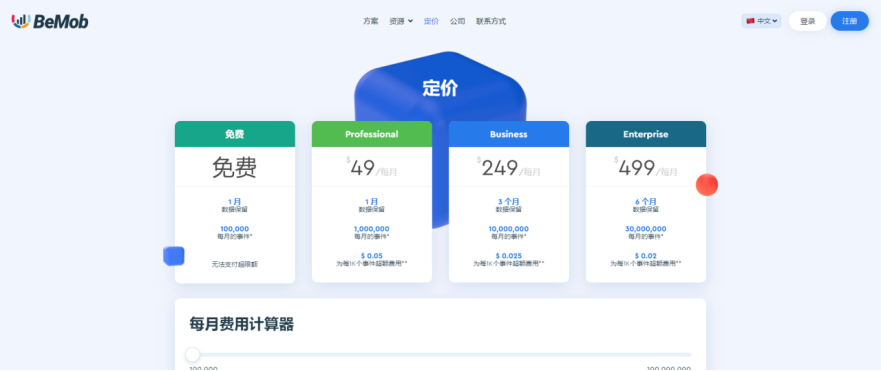Viewport: 881px width, 371px height.
Task: Click the large 免费 price text
Action: pos(234,168)
